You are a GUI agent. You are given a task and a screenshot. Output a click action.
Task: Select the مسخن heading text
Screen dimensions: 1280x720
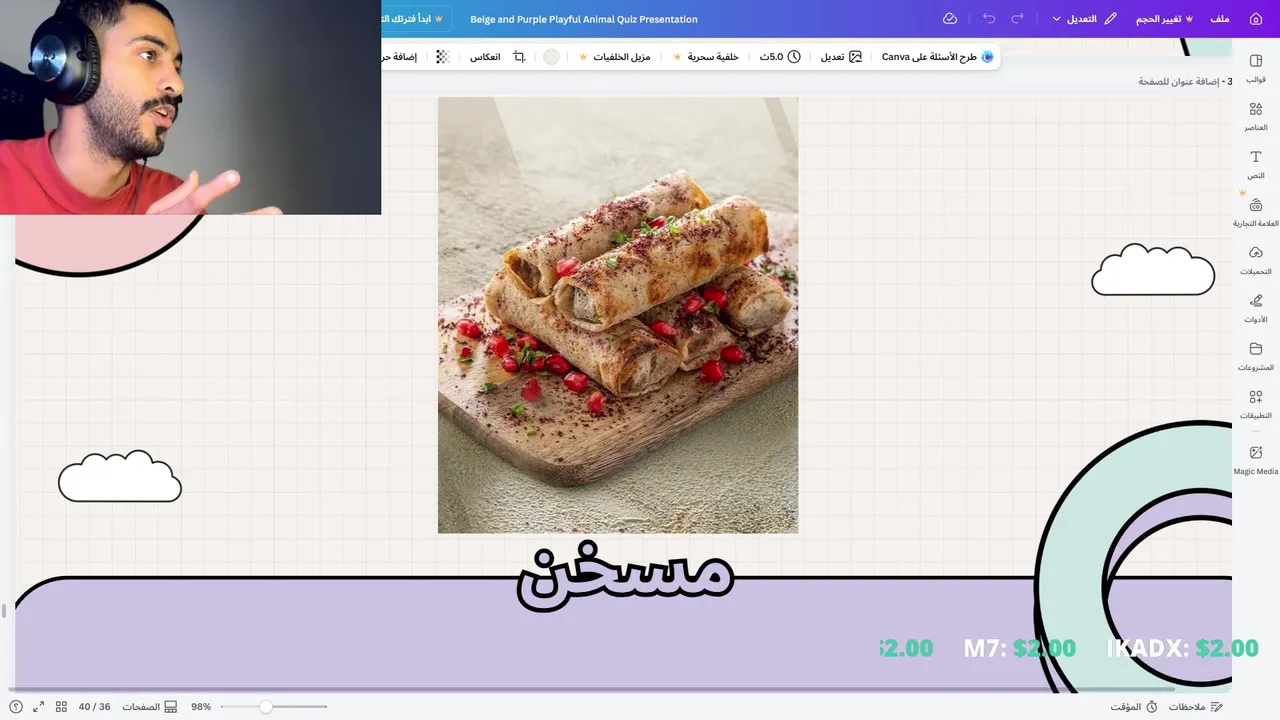pos(626,577)
